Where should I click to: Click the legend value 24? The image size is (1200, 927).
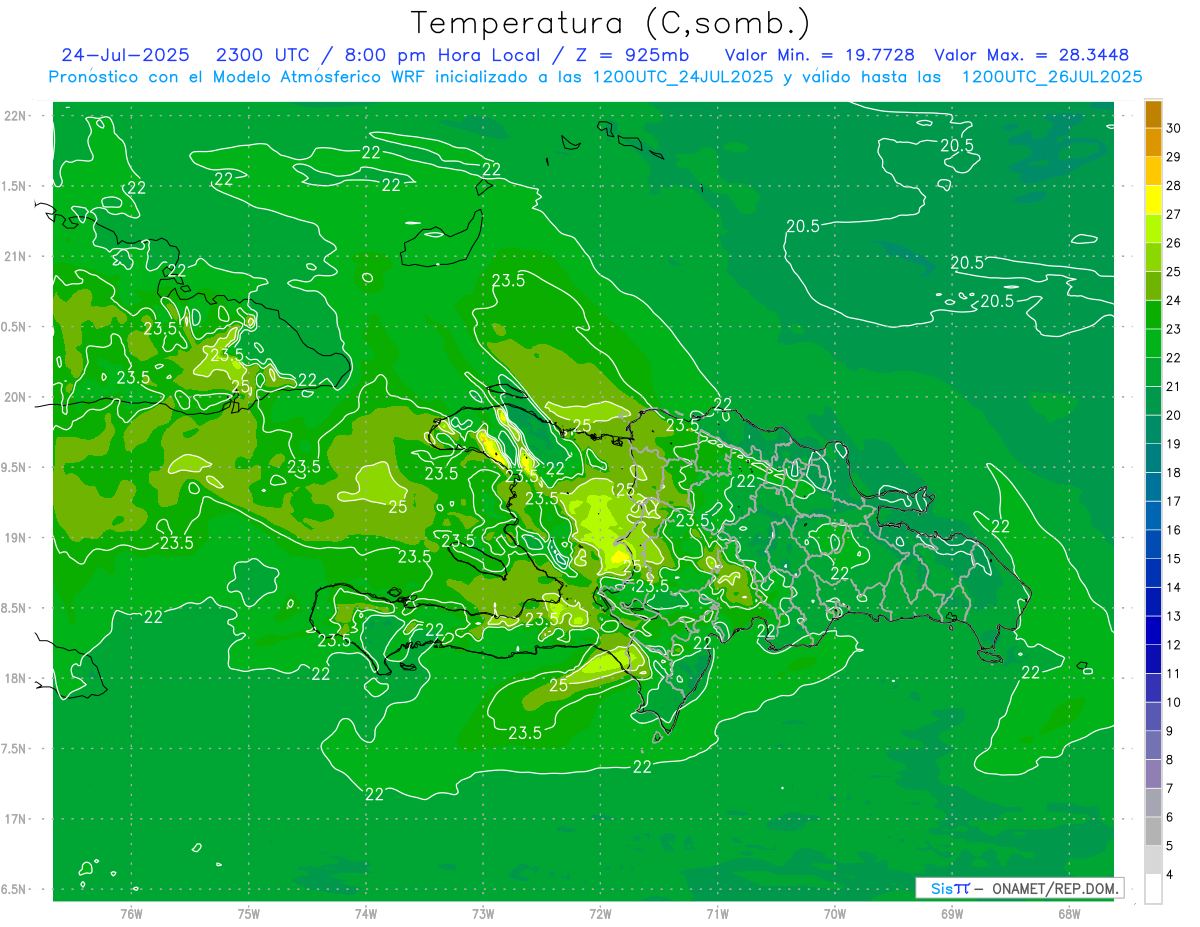(1173, 300)
